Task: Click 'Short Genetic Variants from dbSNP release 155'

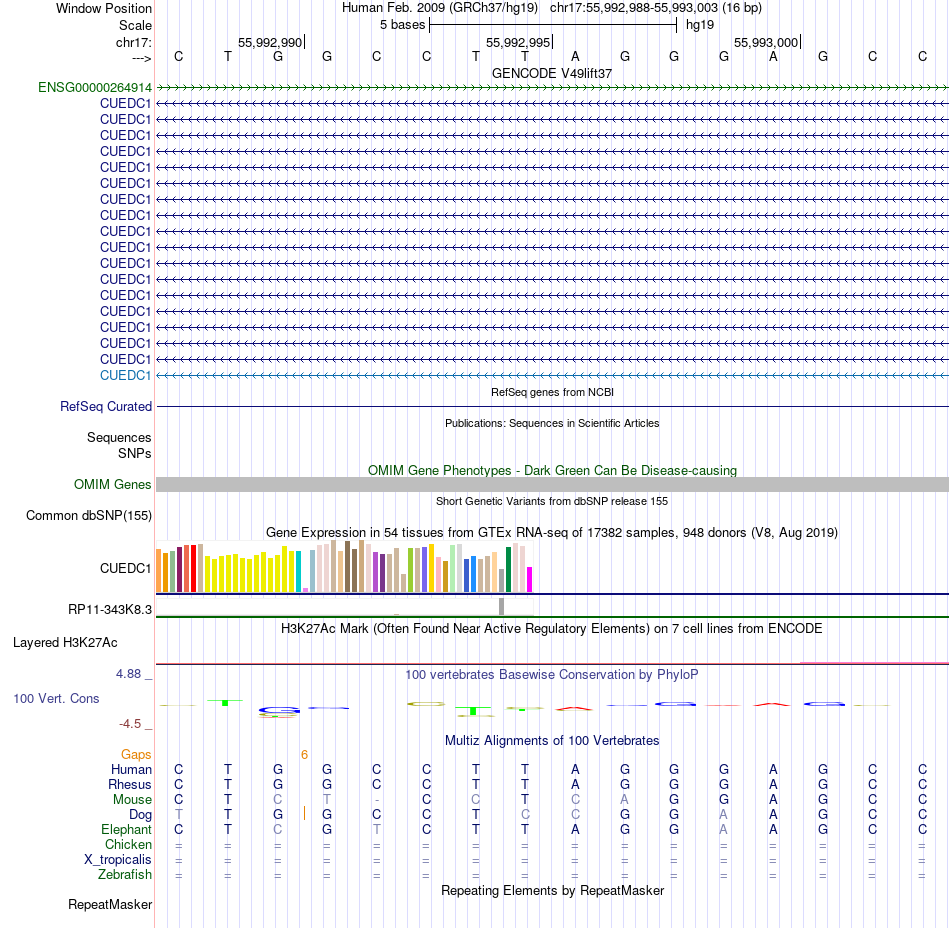Action: coord(552,502)
